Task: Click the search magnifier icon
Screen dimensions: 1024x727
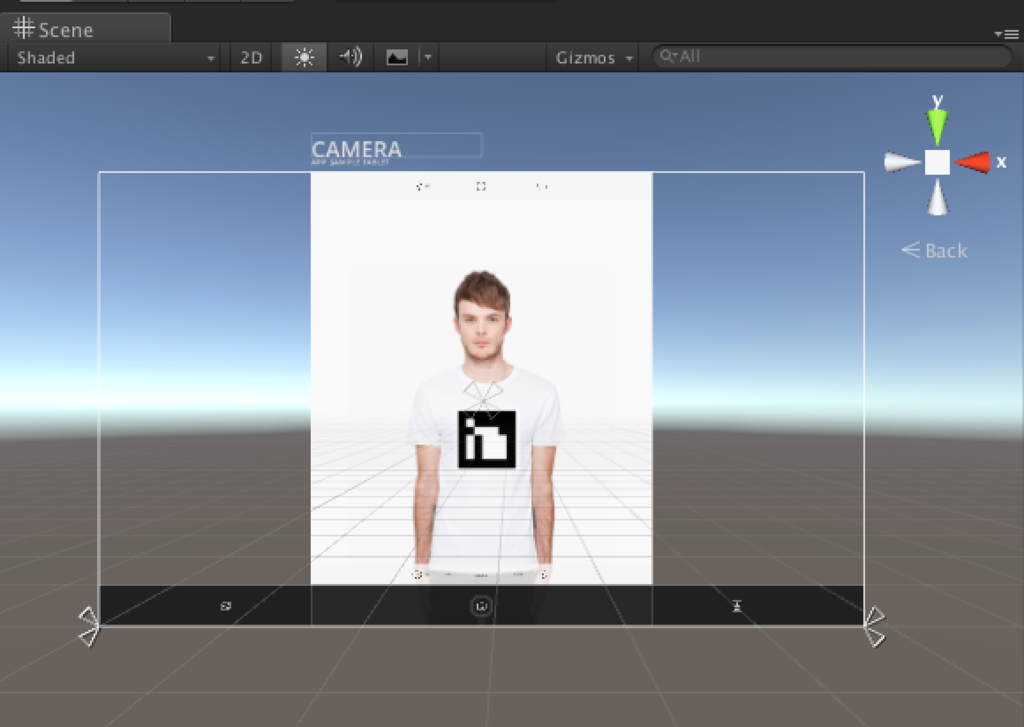Action: pyautogui.click(x=665, y=56)
